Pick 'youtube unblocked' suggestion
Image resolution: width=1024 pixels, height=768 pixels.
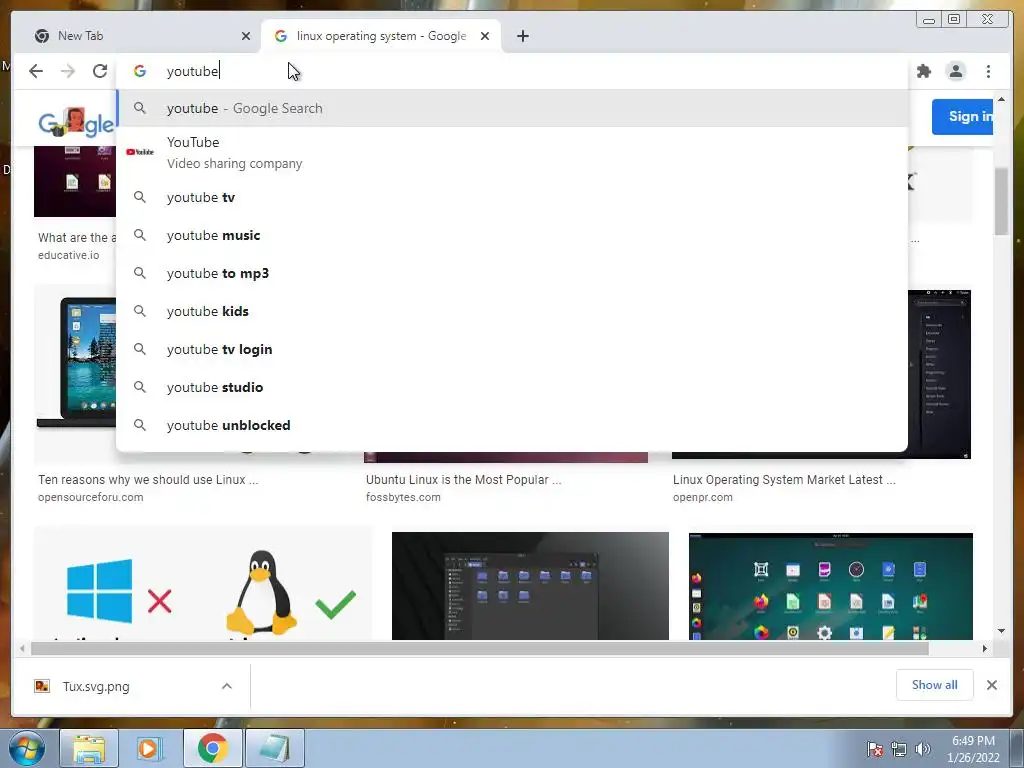tap(512, 425)
